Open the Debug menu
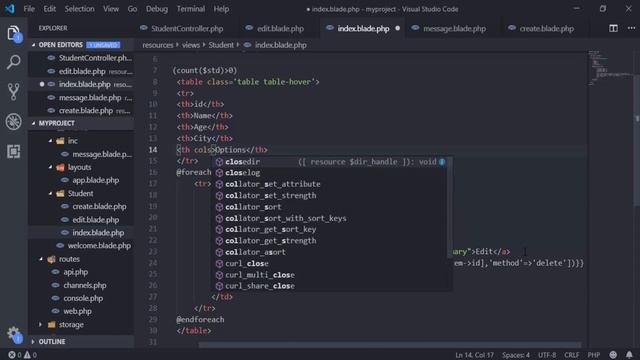Image resolution: width=640 pixels, height=360 pixels. click(157, 9)
